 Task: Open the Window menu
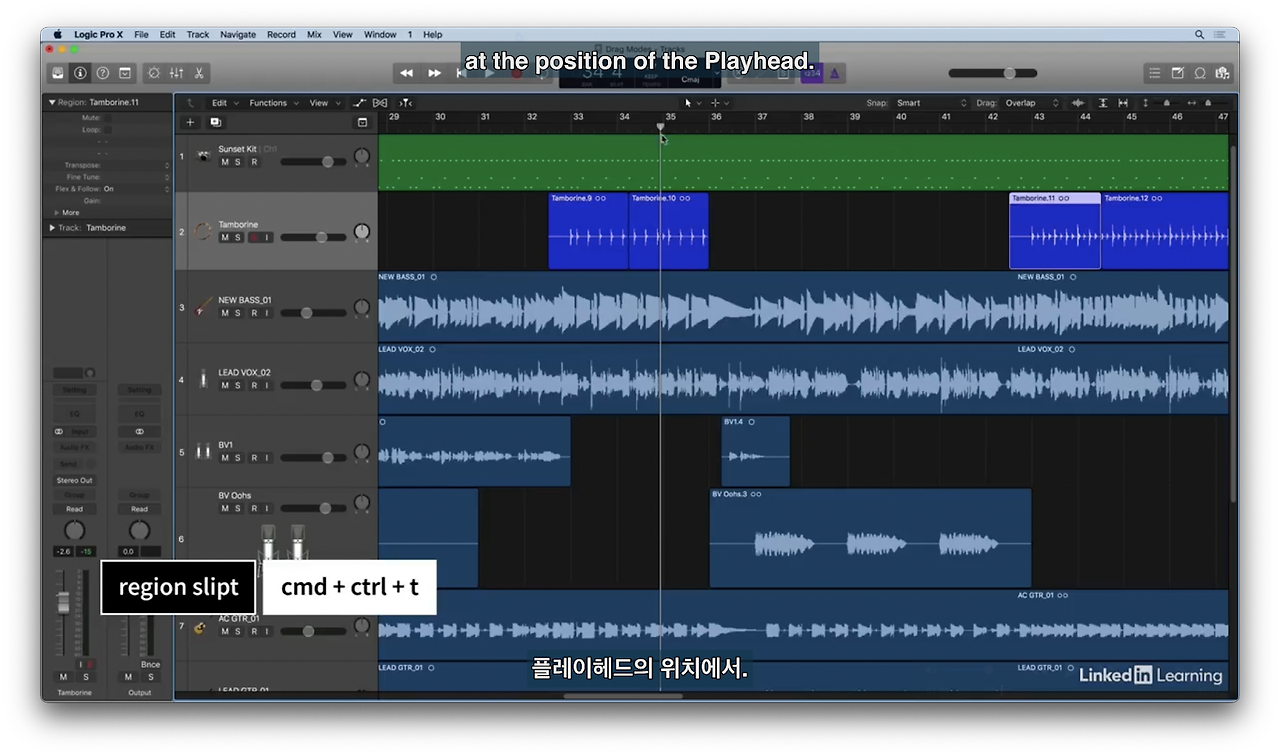[380, 34]
